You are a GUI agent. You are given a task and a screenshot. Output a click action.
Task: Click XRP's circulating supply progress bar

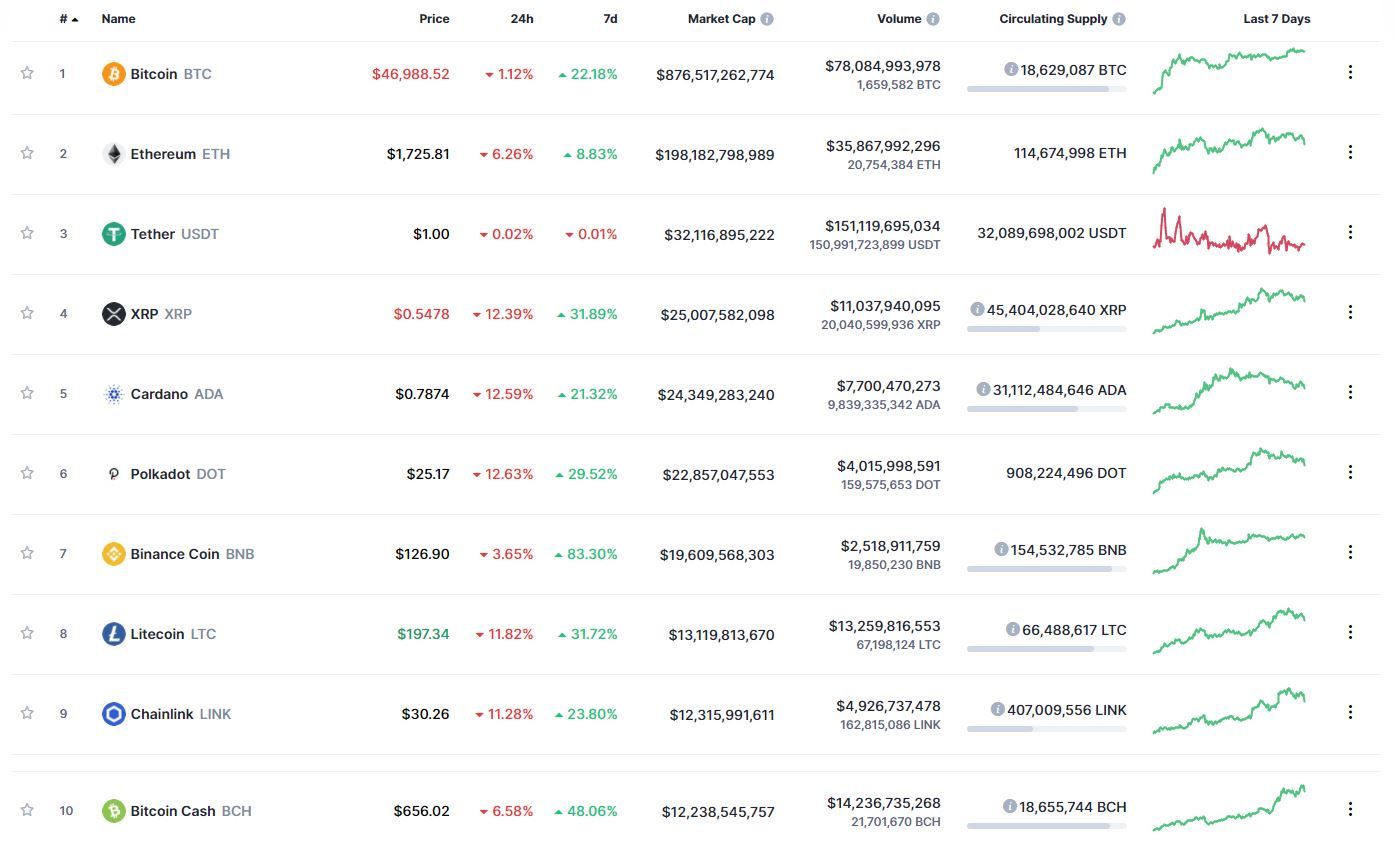click(x=1046, y=329)
